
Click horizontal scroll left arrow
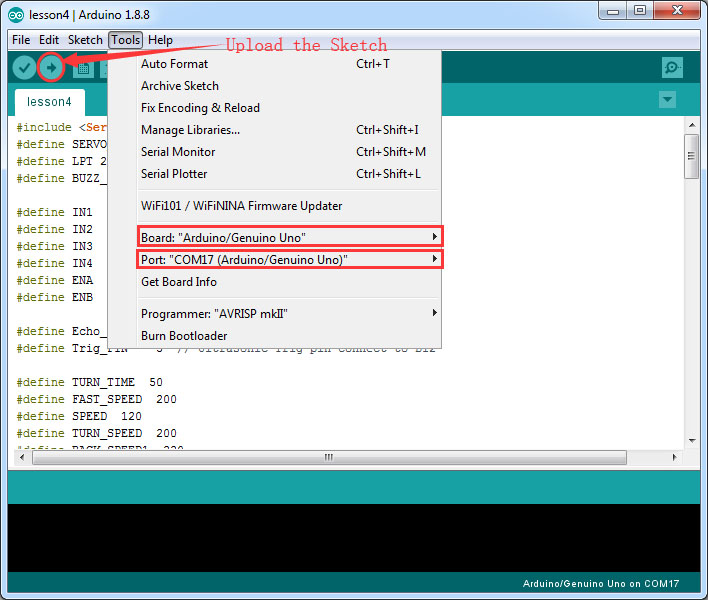[22, 457]
